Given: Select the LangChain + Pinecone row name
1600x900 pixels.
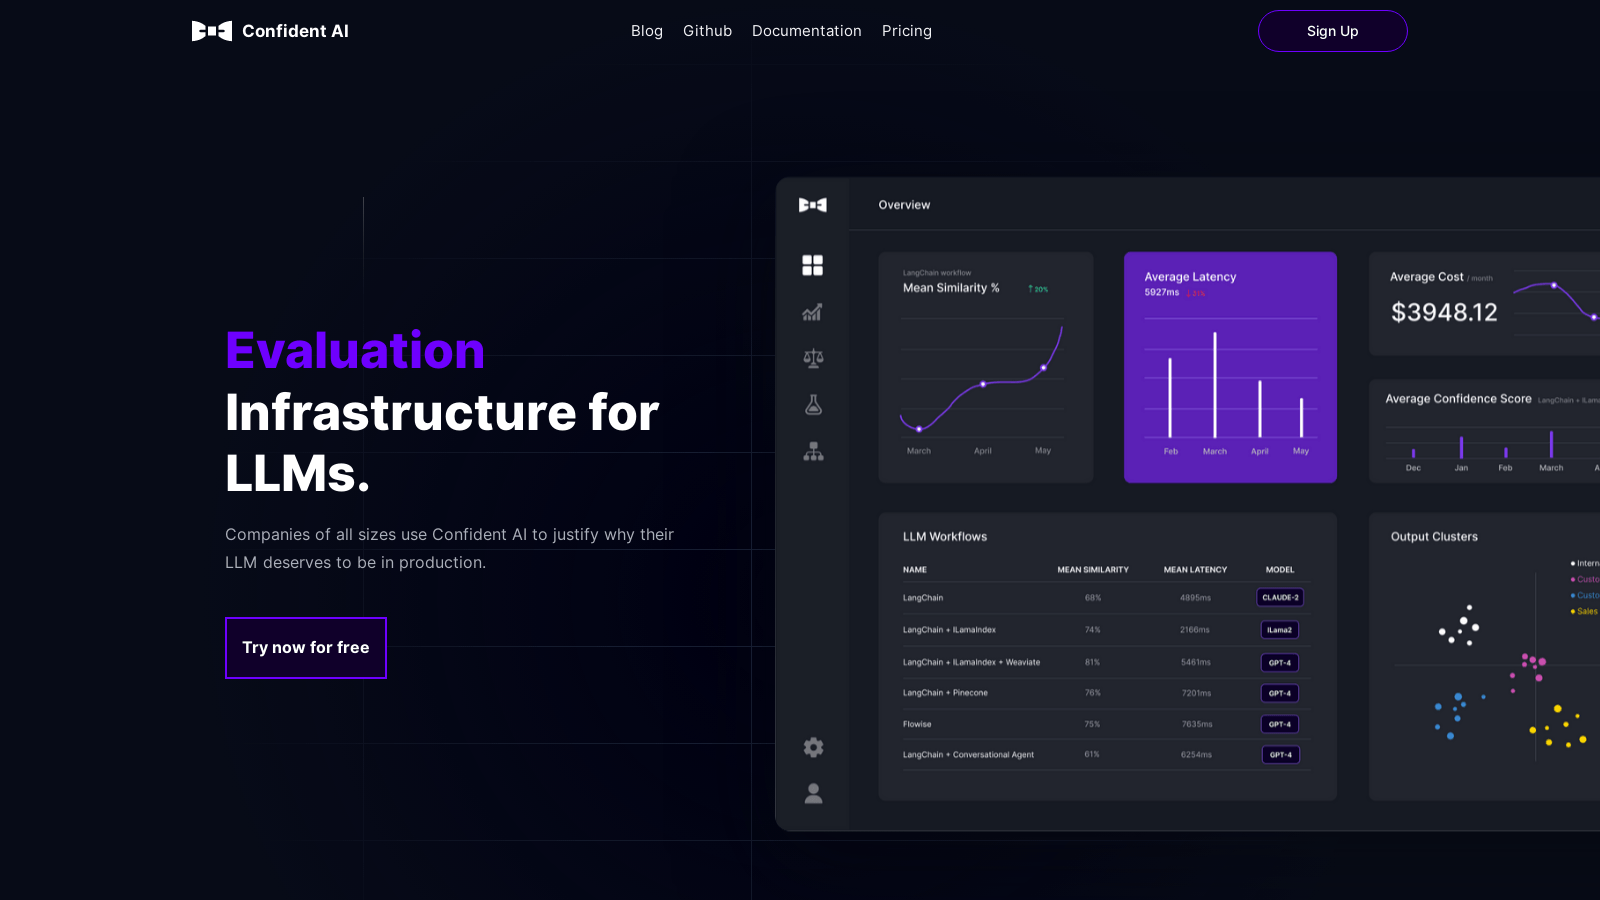Looking at the screenshot, I should (x=945, y=693).
